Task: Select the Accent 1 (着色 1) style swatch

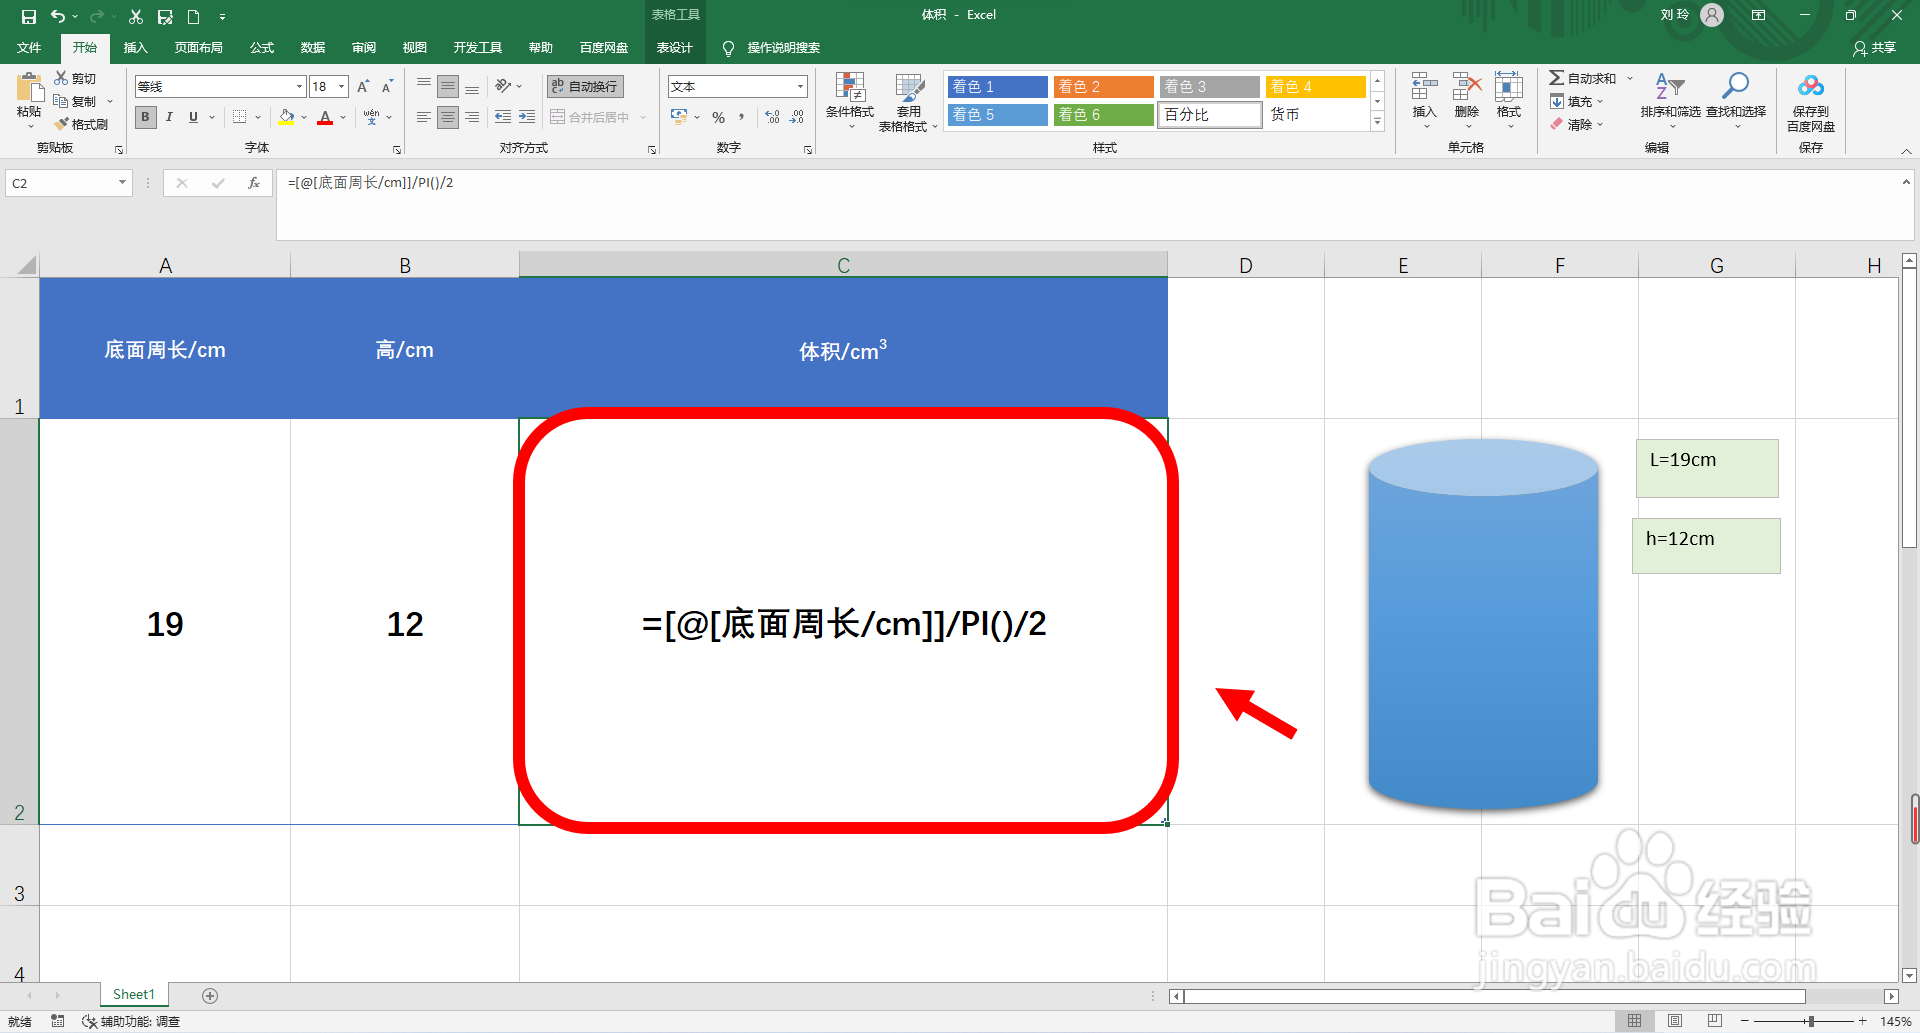Action: coord(998,87)
